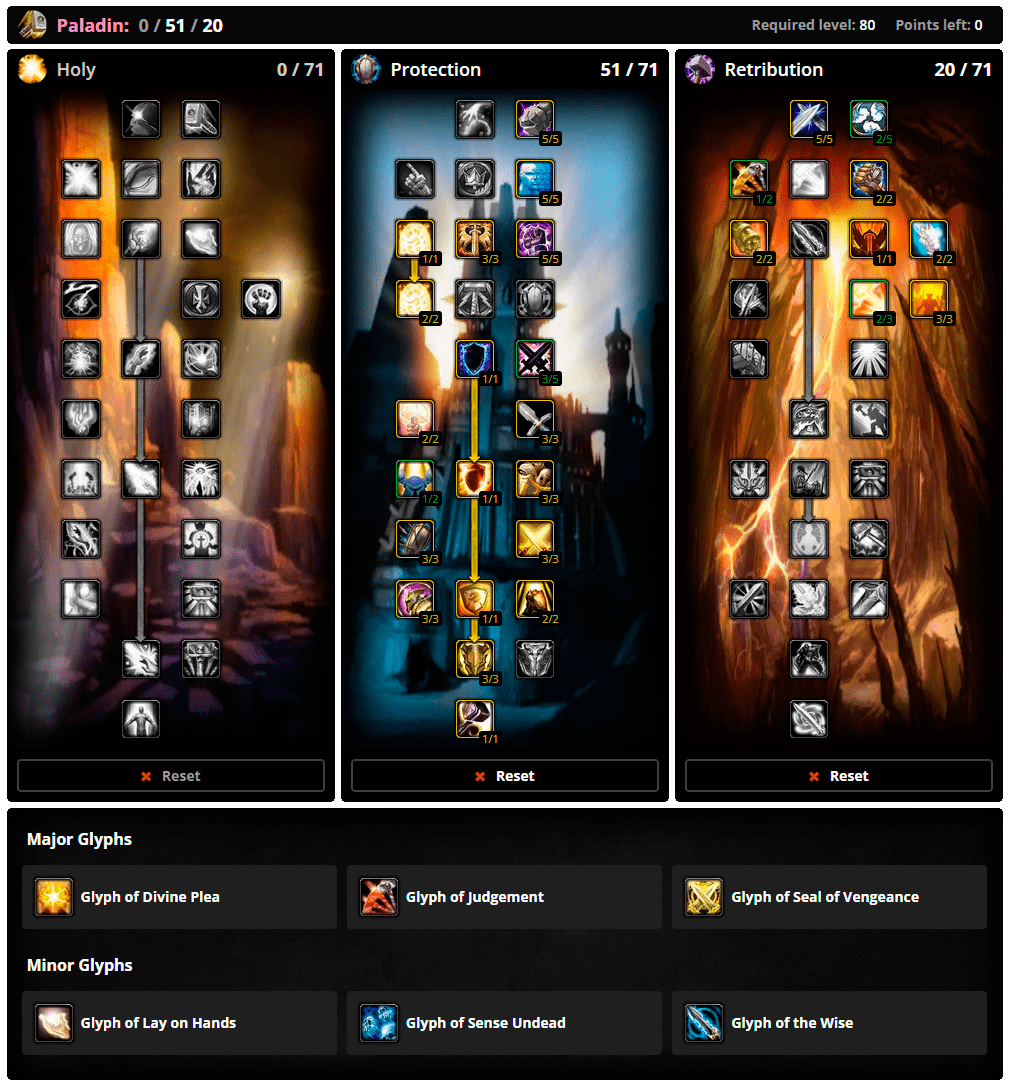Select the Hammer of the Righteous talent
This screenshot has width=1010, height=1087.
coord(475,719)
